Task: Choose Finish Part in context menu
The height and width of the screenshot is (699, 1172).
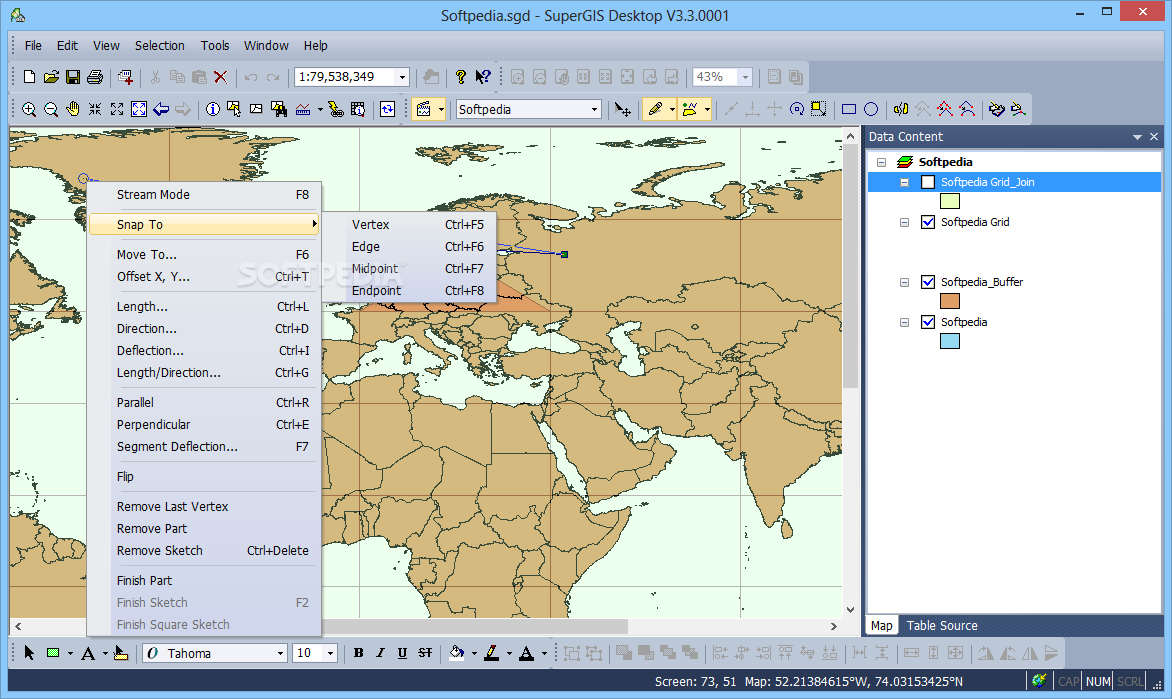Action: 204,581
